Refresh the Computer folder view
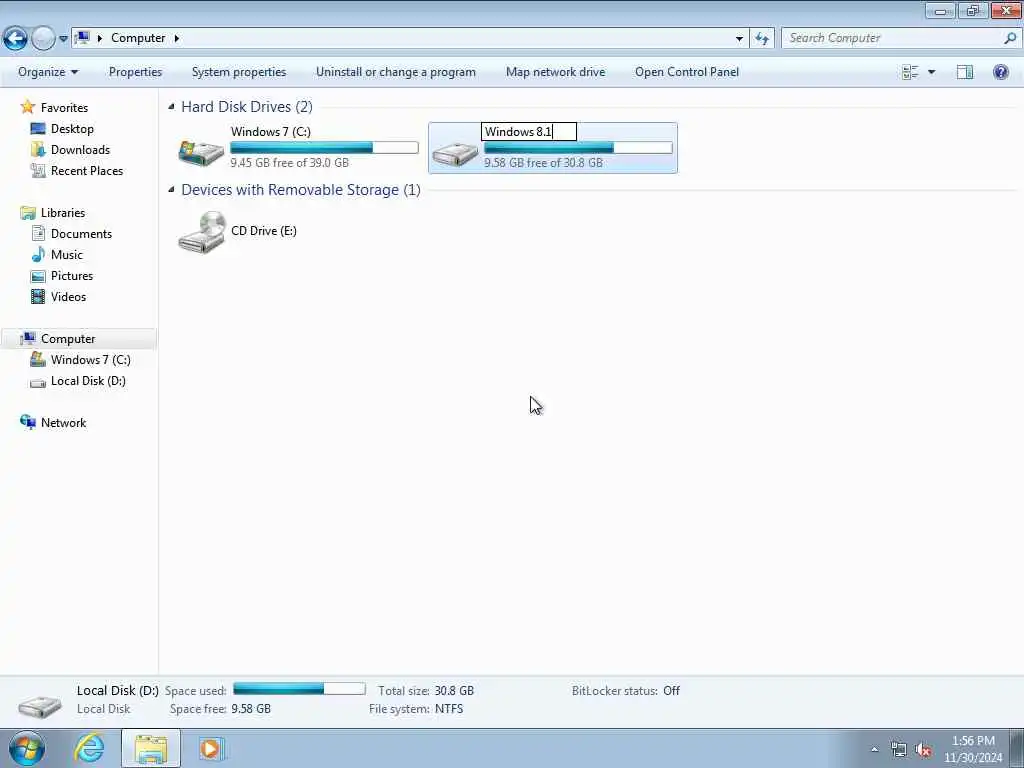 [x=761, y=39]
